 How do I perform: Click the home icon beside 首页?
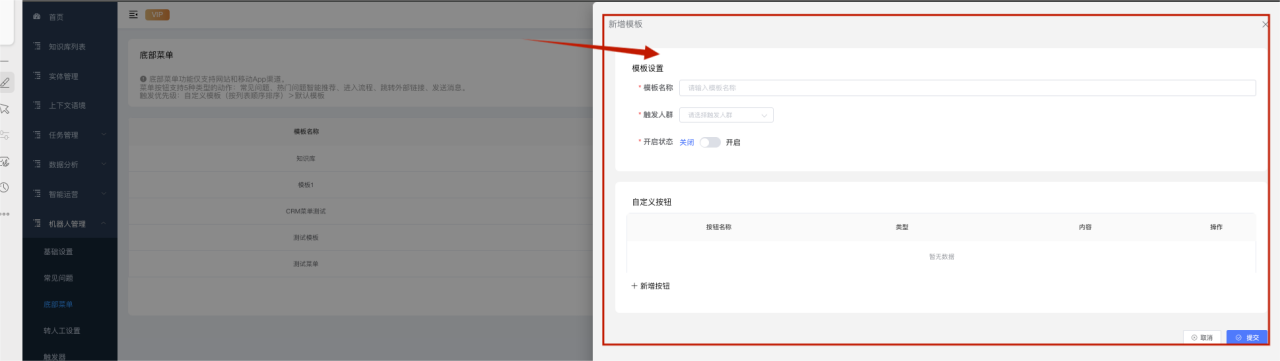coord(37,17)
